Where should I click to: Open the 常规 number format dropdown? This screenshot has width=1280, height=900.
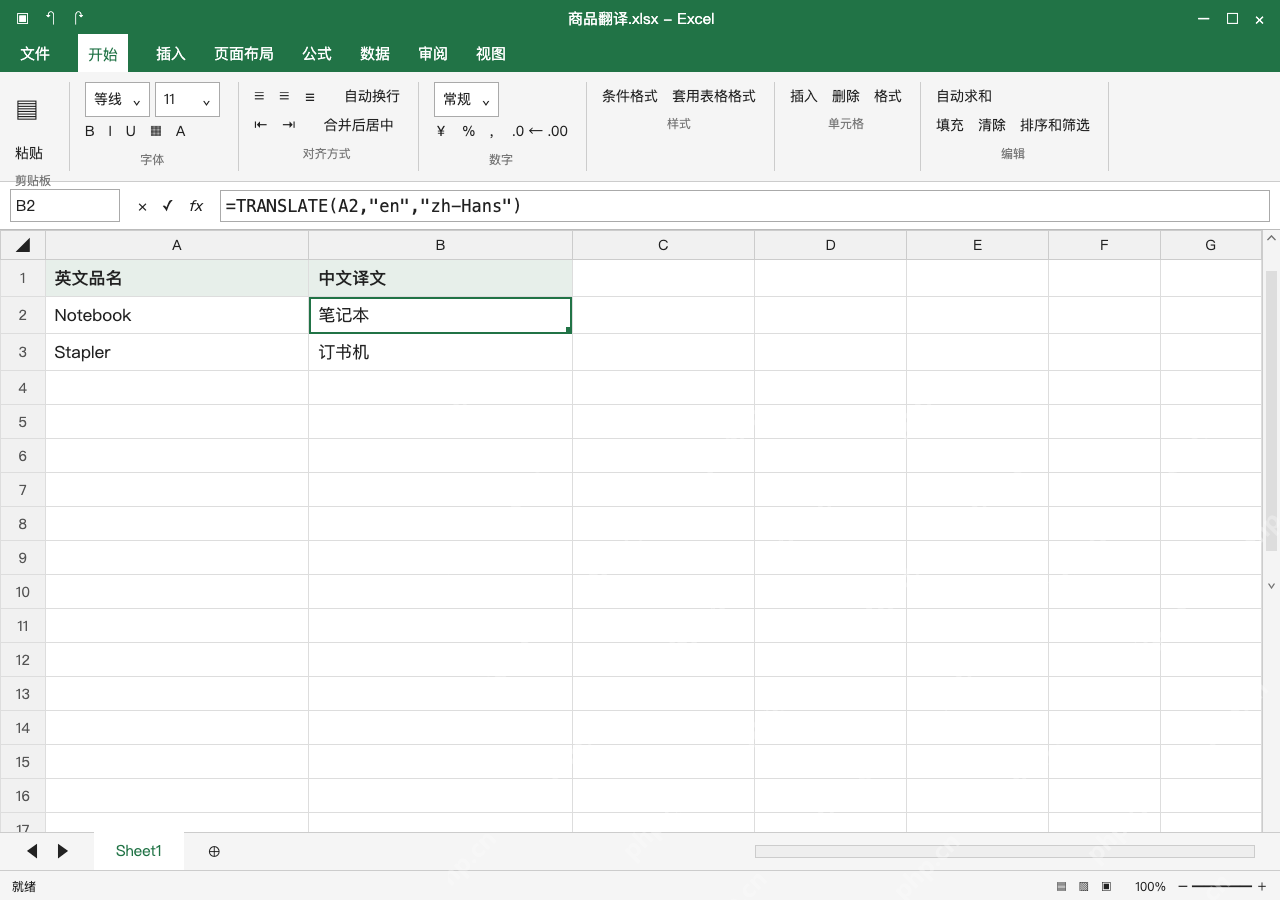(466, 99)
